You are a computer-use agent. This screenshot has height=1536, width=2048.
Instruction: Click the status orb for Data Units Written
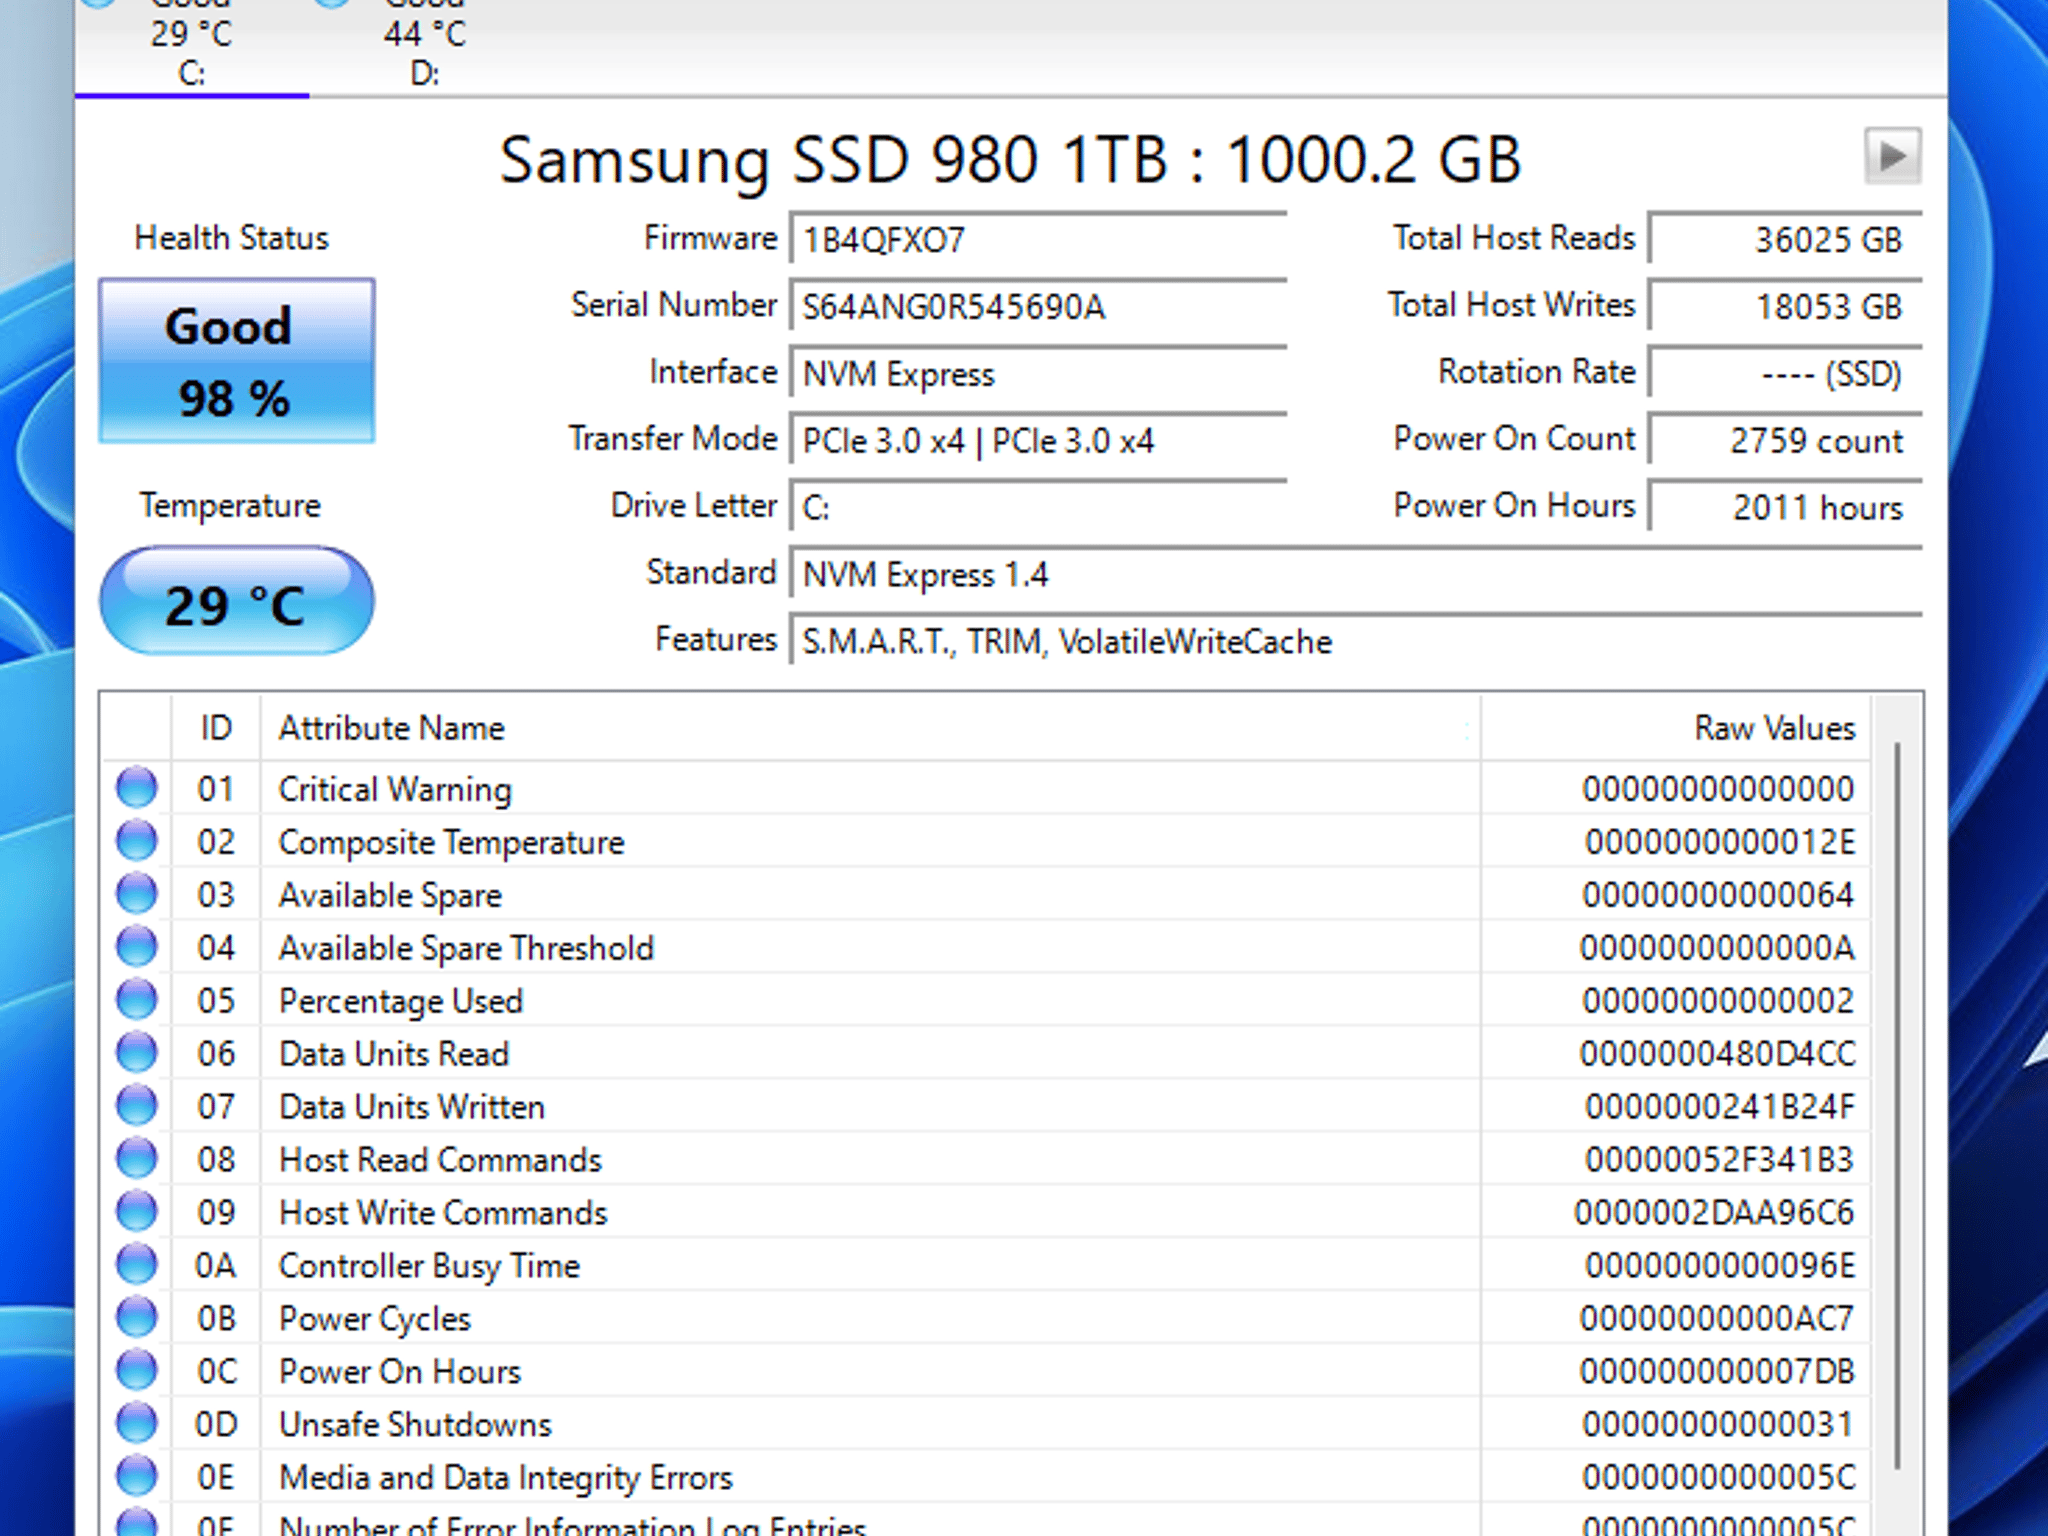[x=137, y=1106]
